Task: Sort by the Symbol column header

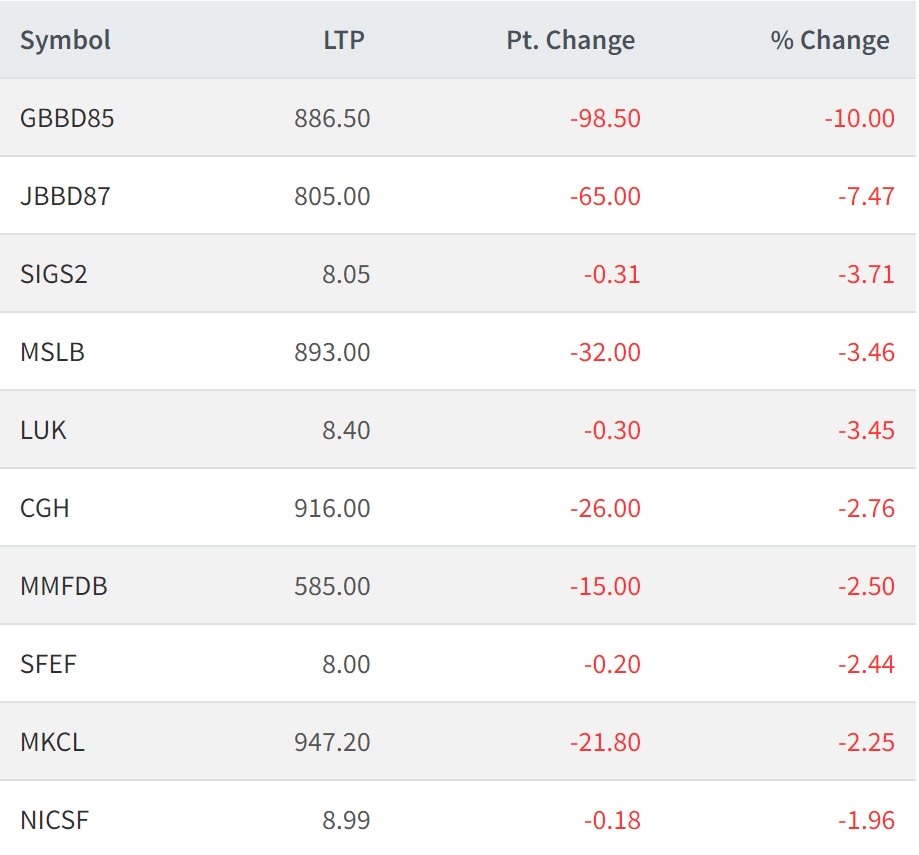Action: (65, 41)
